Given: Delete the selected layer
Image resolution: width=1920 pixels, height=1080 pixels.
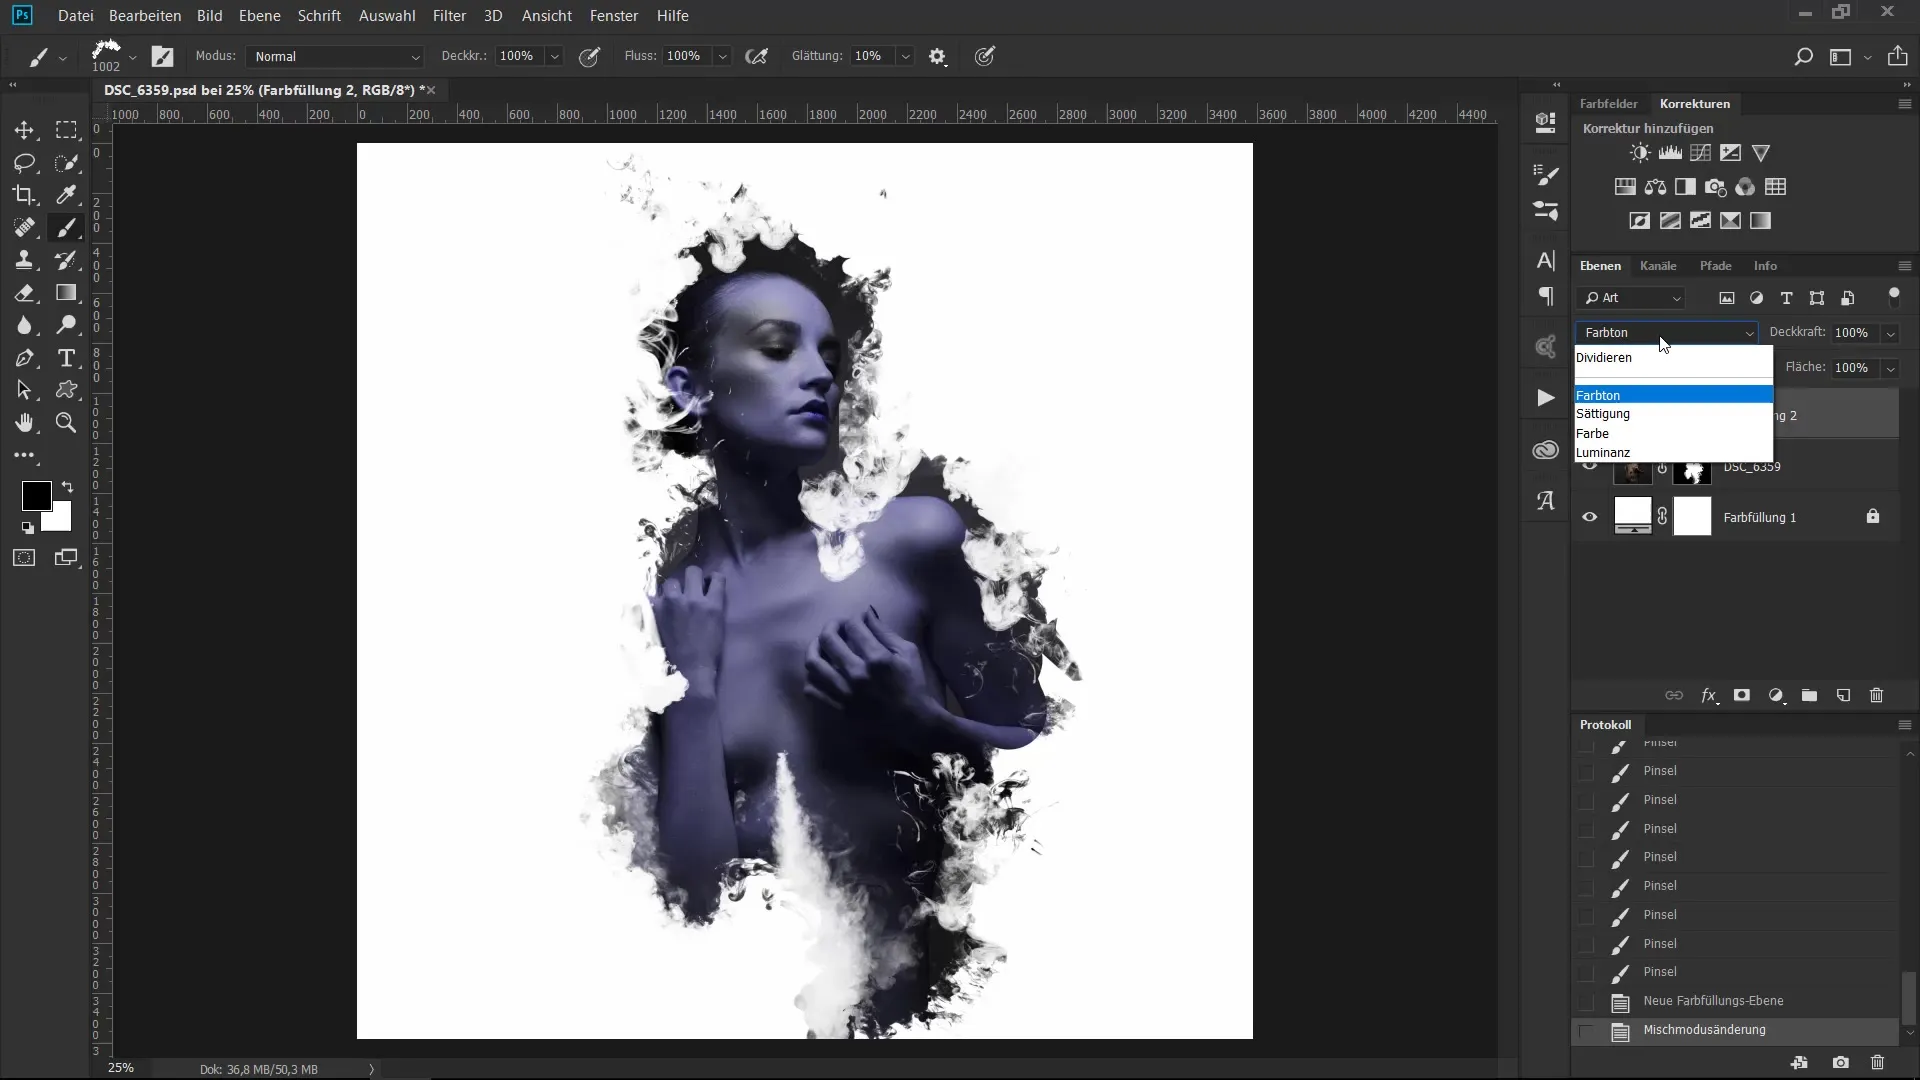Looking at the screenshot, I should pos(1877,695).
